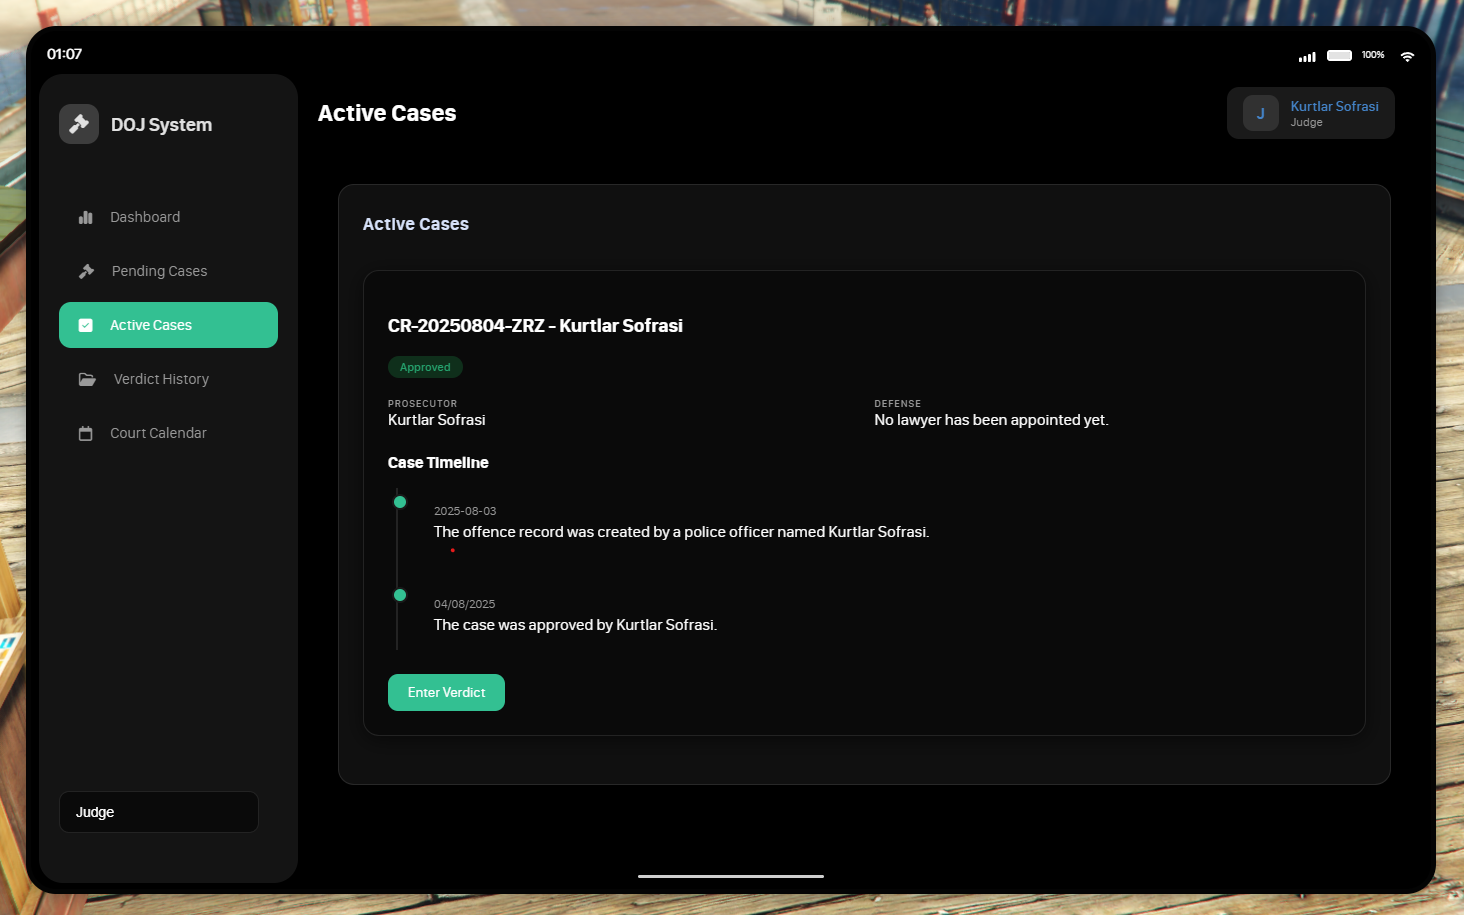Open the Dashboard menu item

pos(145,217)
